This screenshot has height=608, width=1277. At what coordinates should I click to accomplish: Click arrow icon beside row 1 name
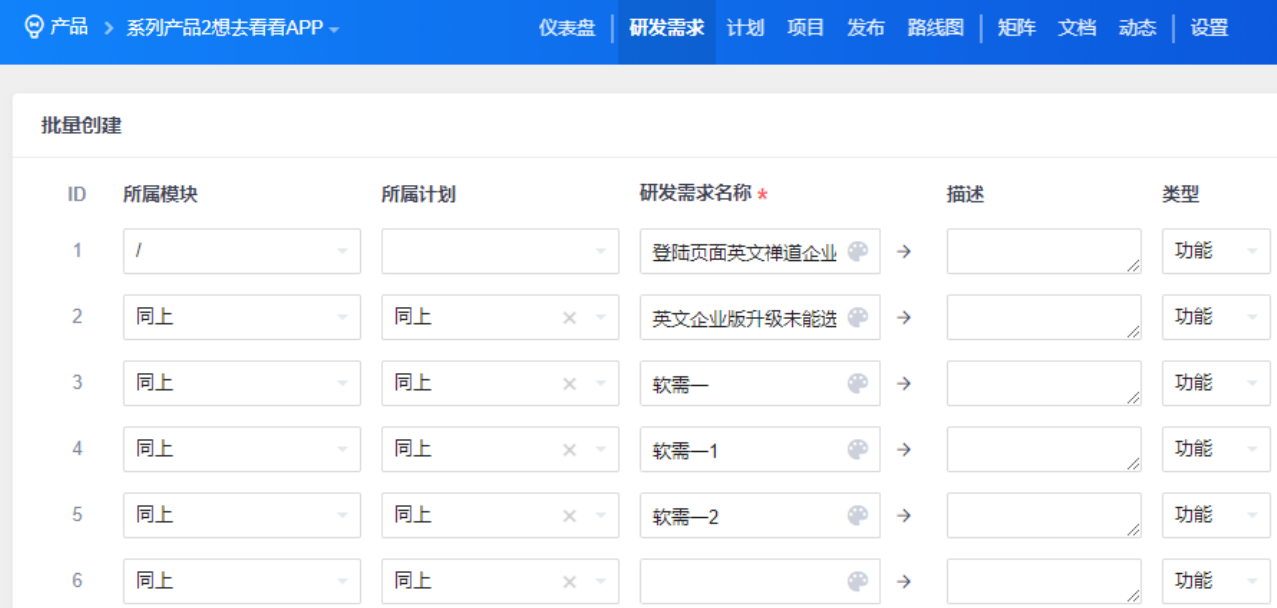coord(903,252)
